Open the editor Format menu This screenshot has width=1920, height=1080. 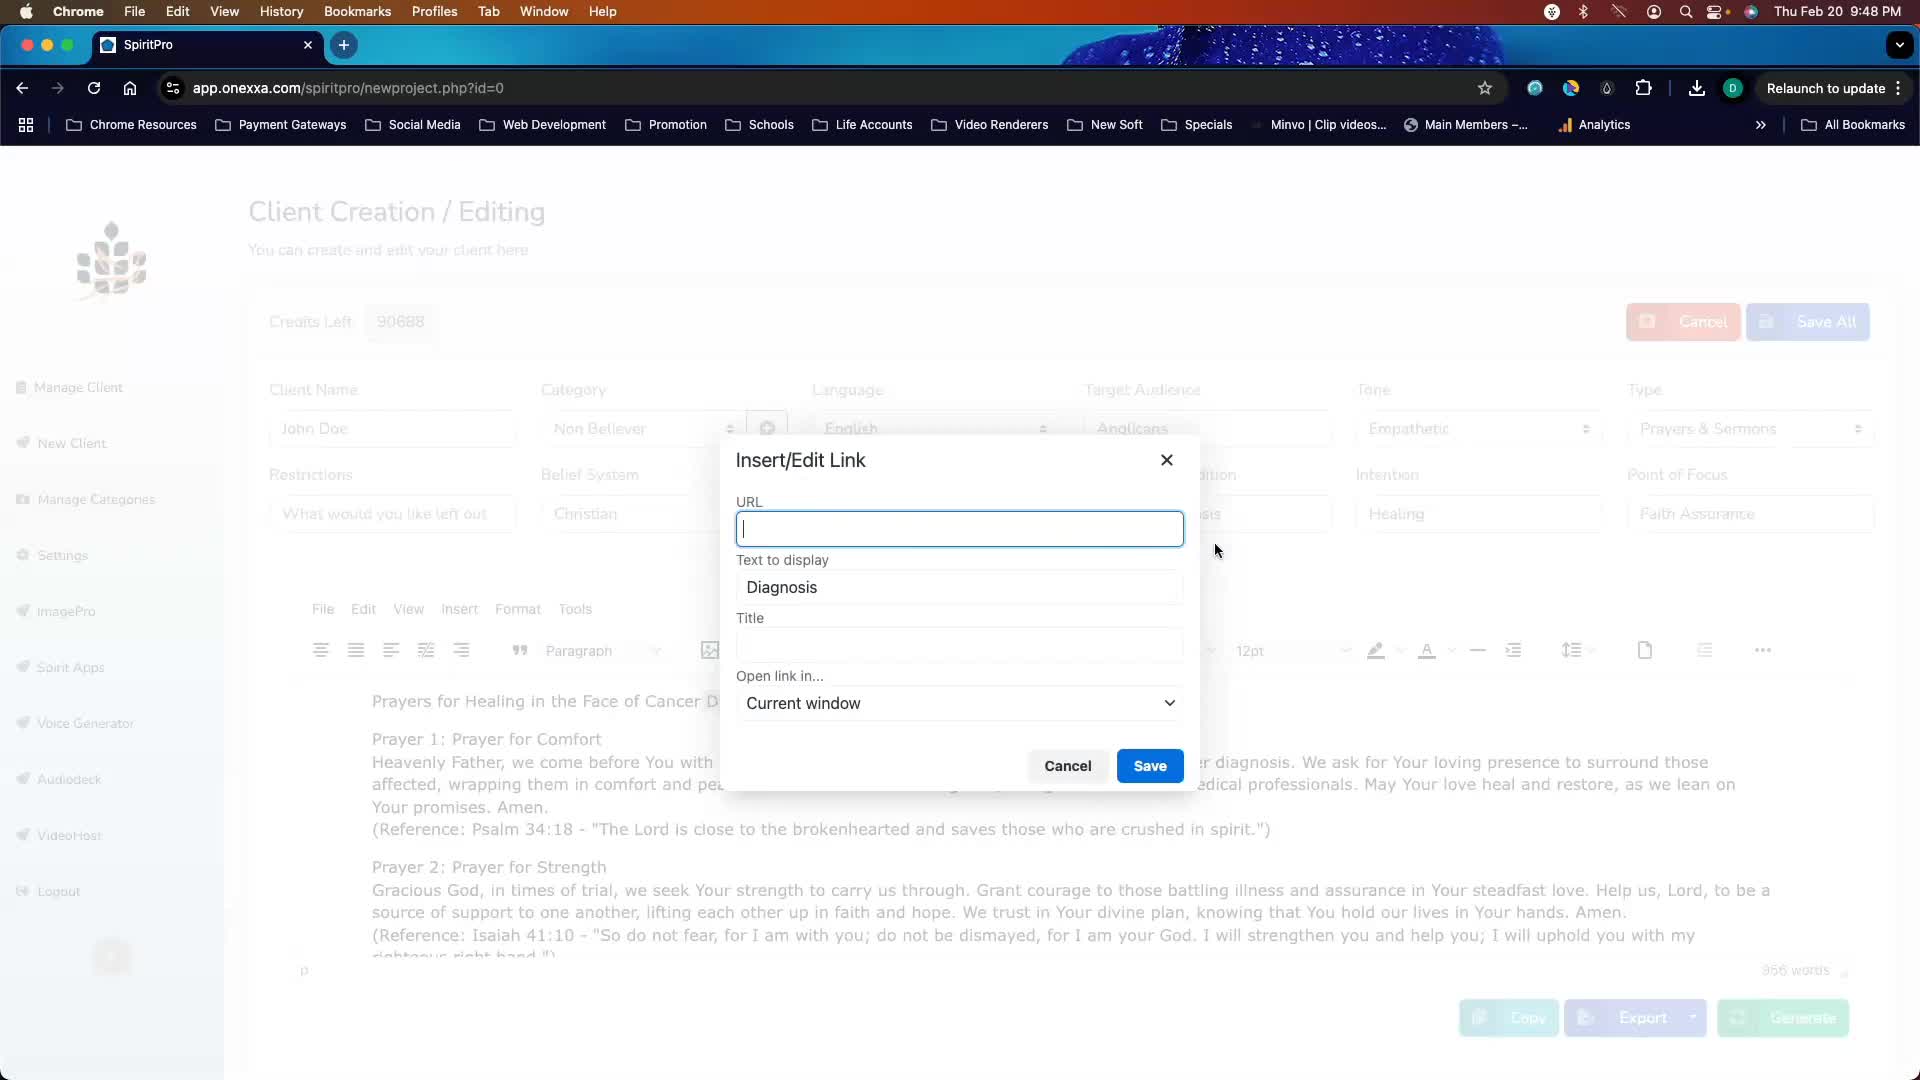click(518, 609)
